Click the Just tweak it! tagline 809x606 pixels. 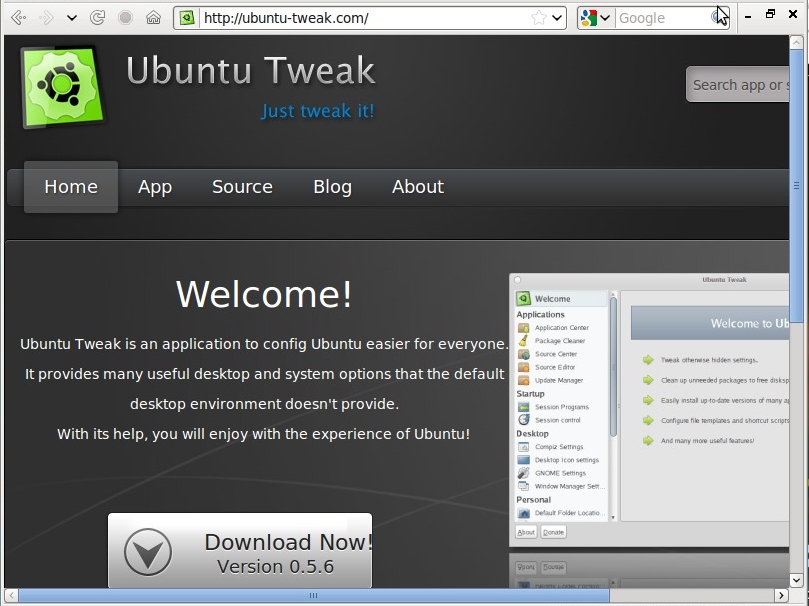click(x=317, y=111)
